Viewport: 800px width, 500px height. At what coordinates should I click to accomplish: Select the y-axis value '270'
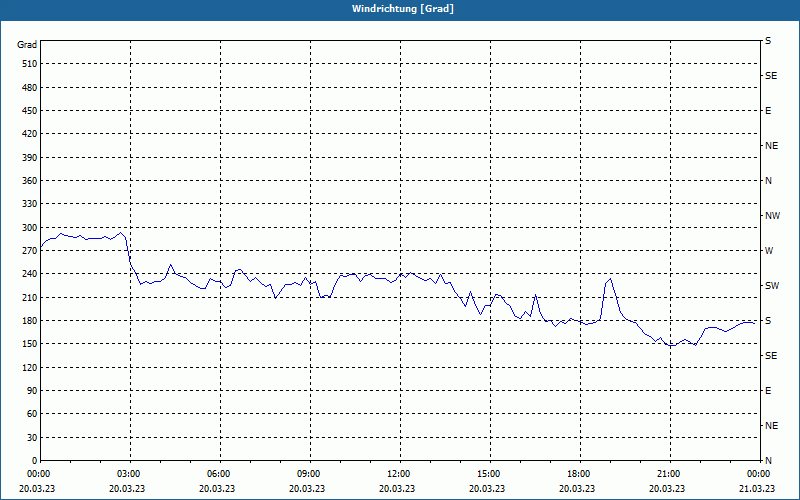(30, 251)
